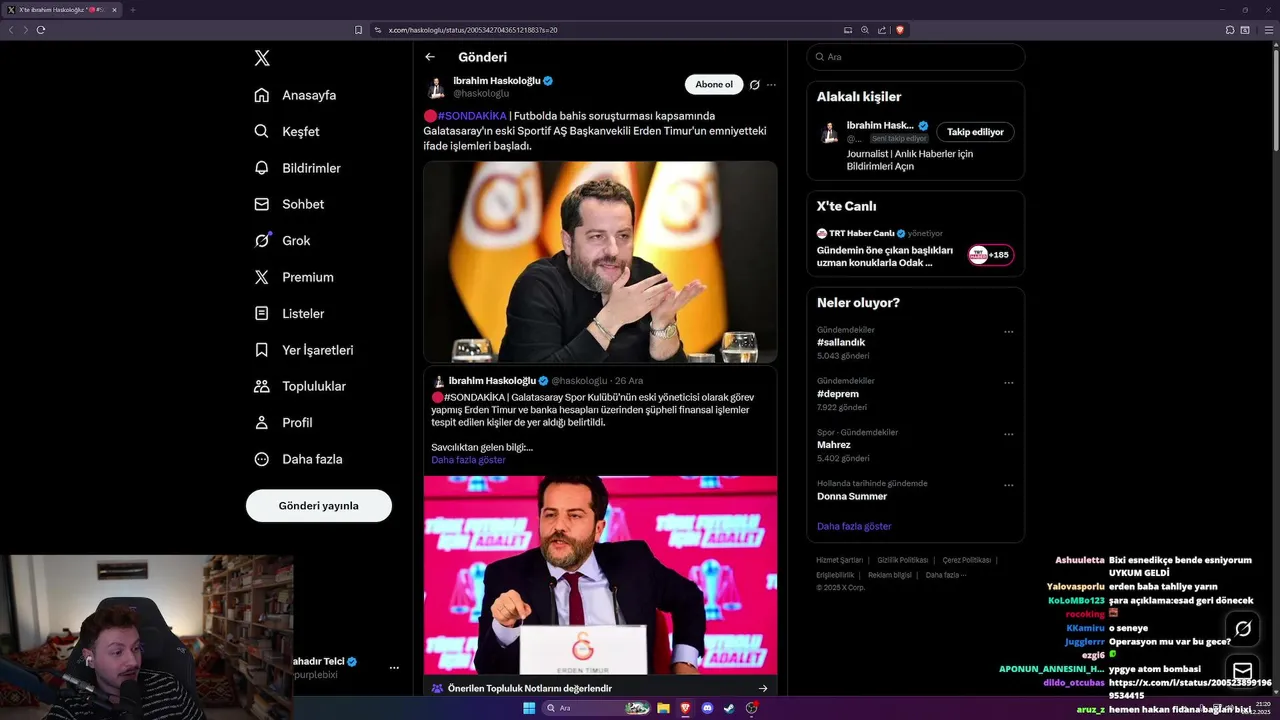Open Grok from the sidebar
The height and width of the screenshot is (720, 1280).
pos(282,240)
